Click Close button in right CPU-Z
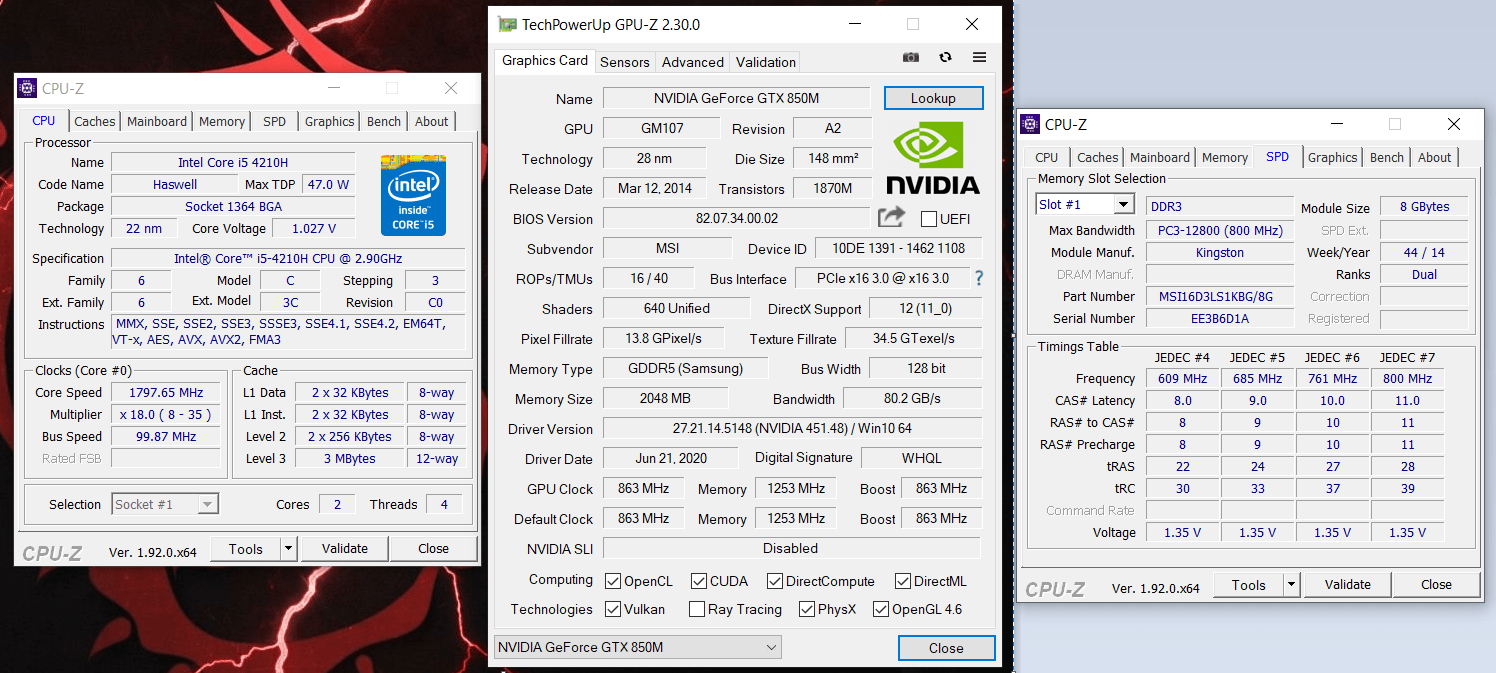Image resolution: width=1496 pixels, height=673 pixels. 1436,585
